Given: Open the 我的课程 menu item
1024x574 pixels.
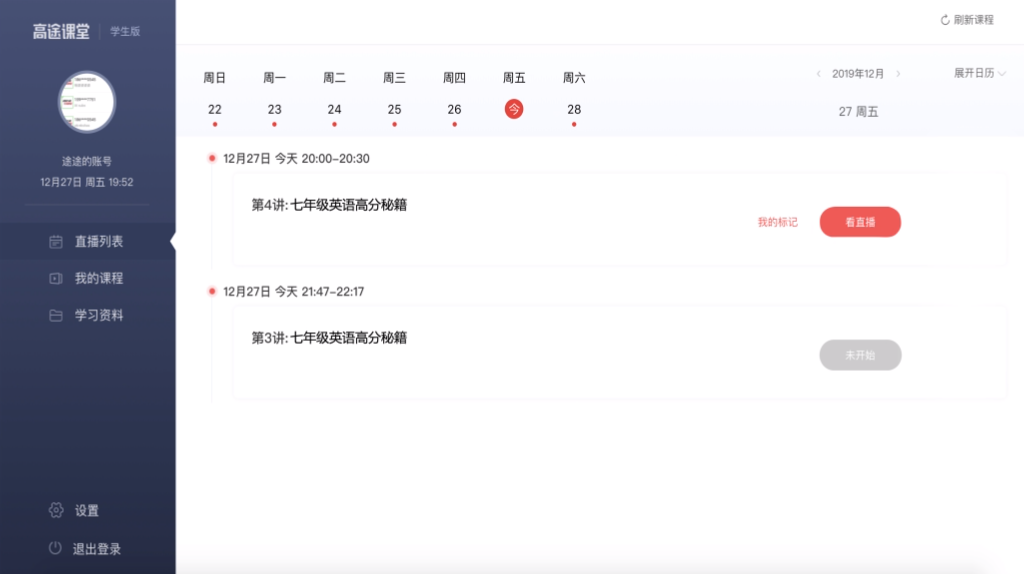Looking at the screenshot, I should (x=98, y=279).
